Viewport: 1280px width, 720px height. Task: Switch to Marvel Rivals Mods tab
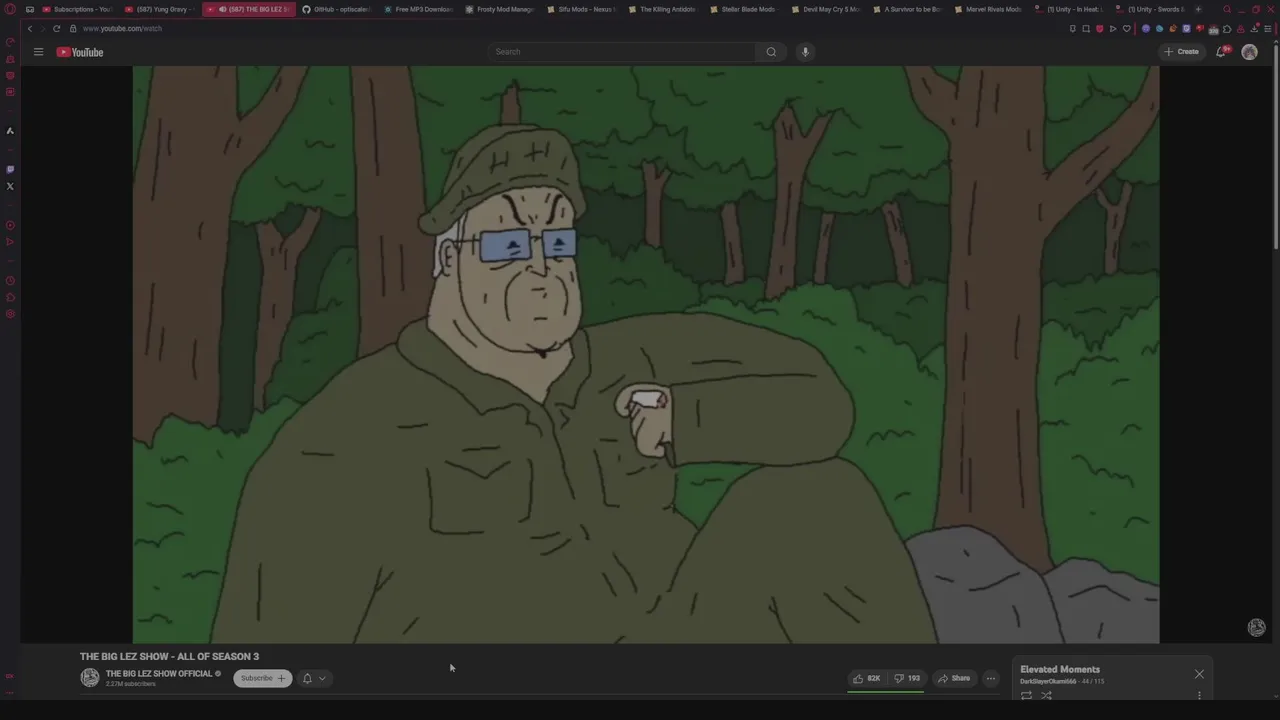989,9
